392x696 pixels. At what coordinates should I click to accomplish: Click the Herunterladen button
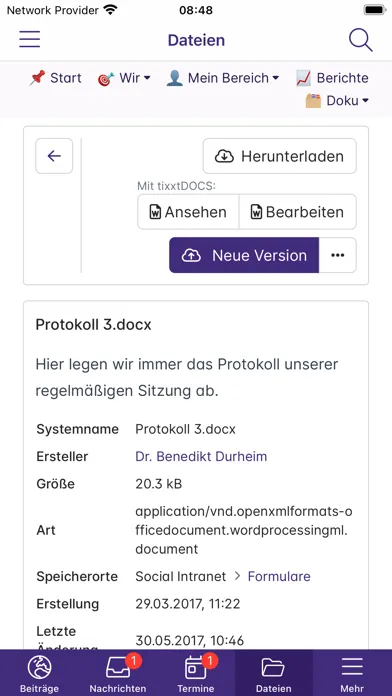(x=280, y=156)
